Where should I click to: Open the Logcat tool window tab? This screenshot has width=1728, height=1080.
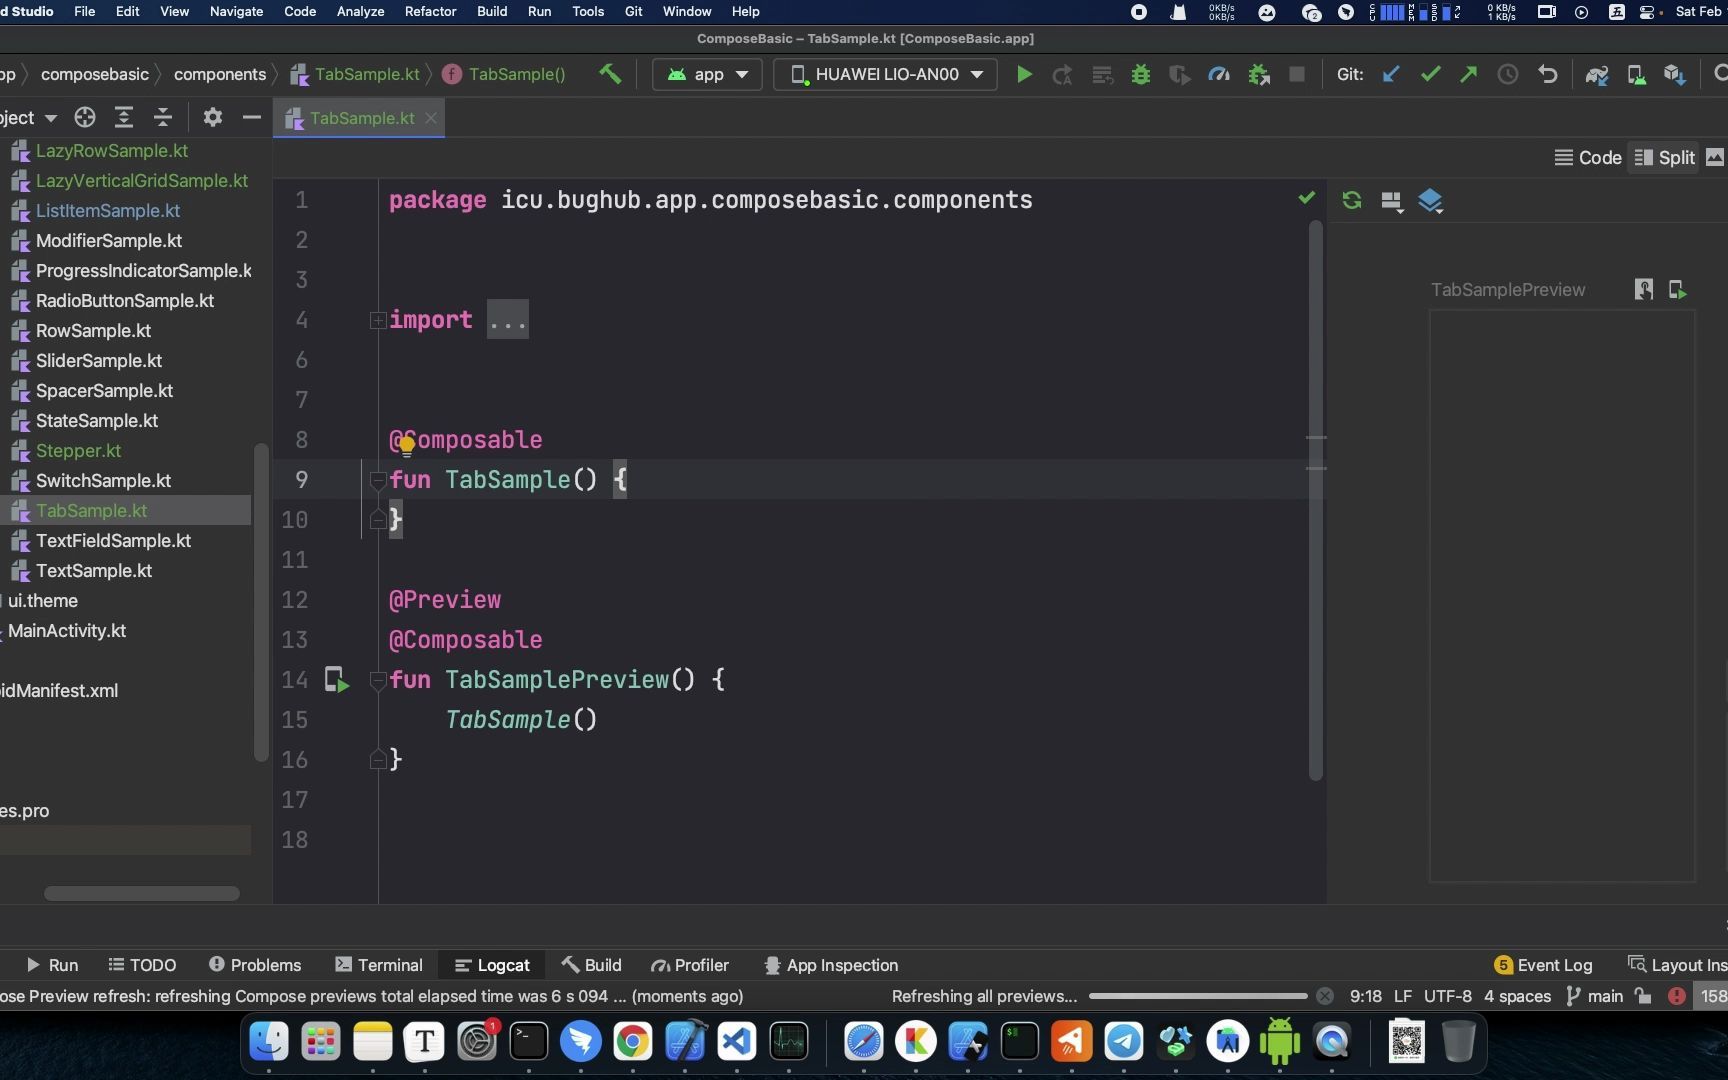point(491,964)
